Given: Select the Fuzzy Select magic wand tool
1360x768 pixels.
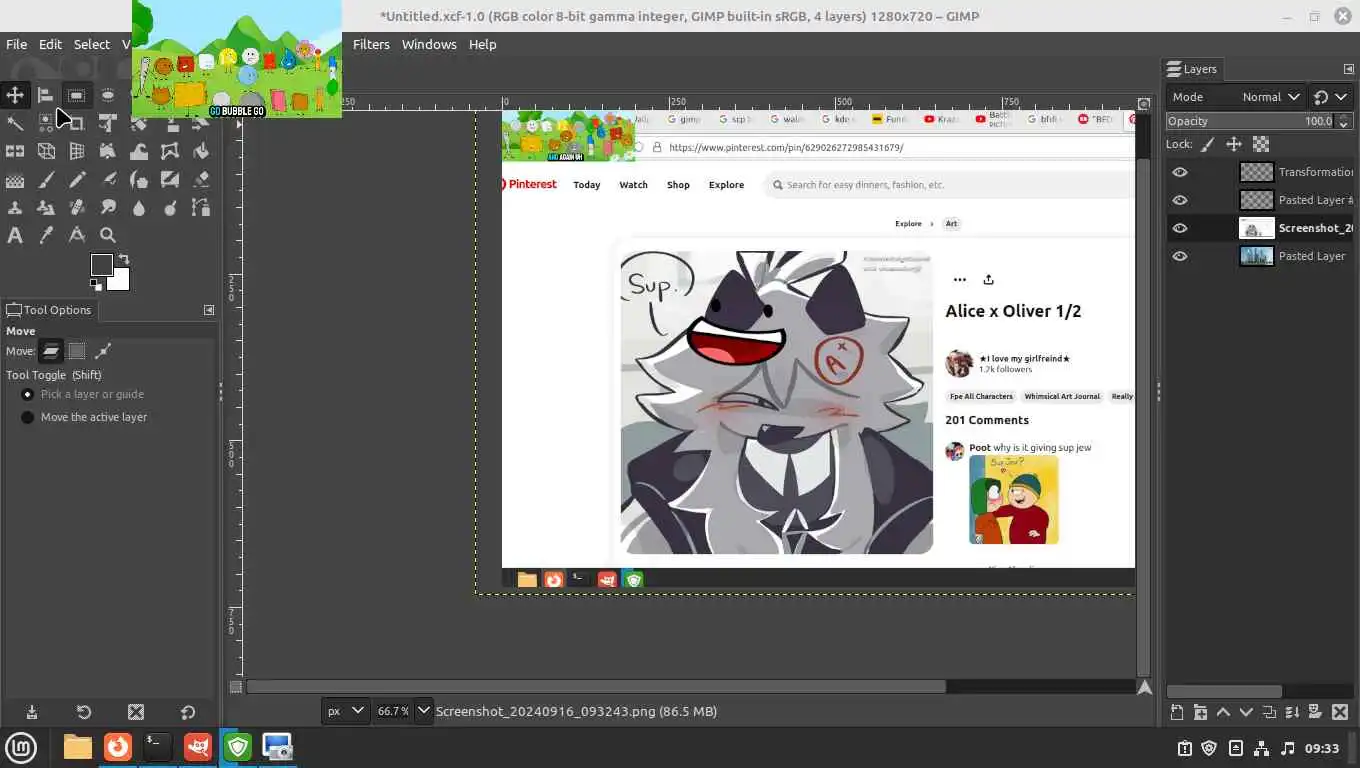Looking at the screenshot, I should (15, 123).
